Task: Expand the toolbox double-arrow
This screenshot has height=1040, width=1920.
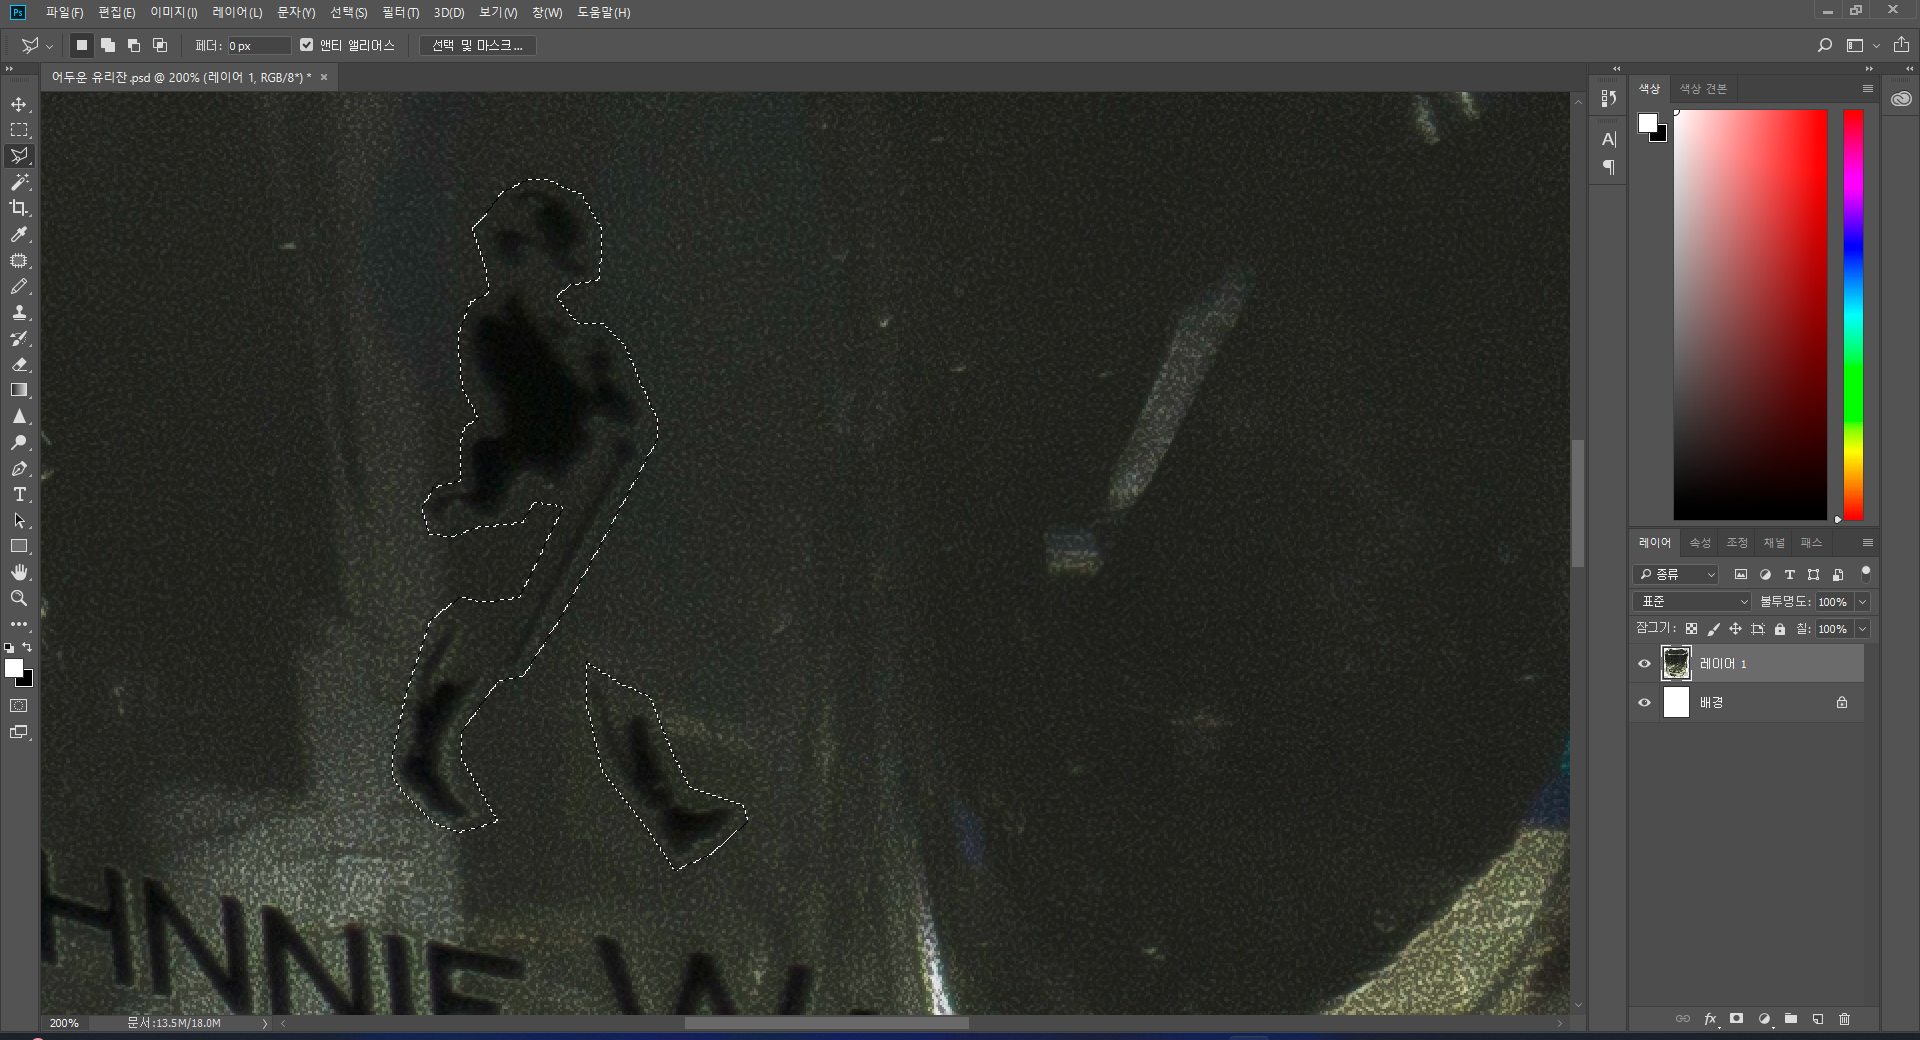Action: coord(9,69)
